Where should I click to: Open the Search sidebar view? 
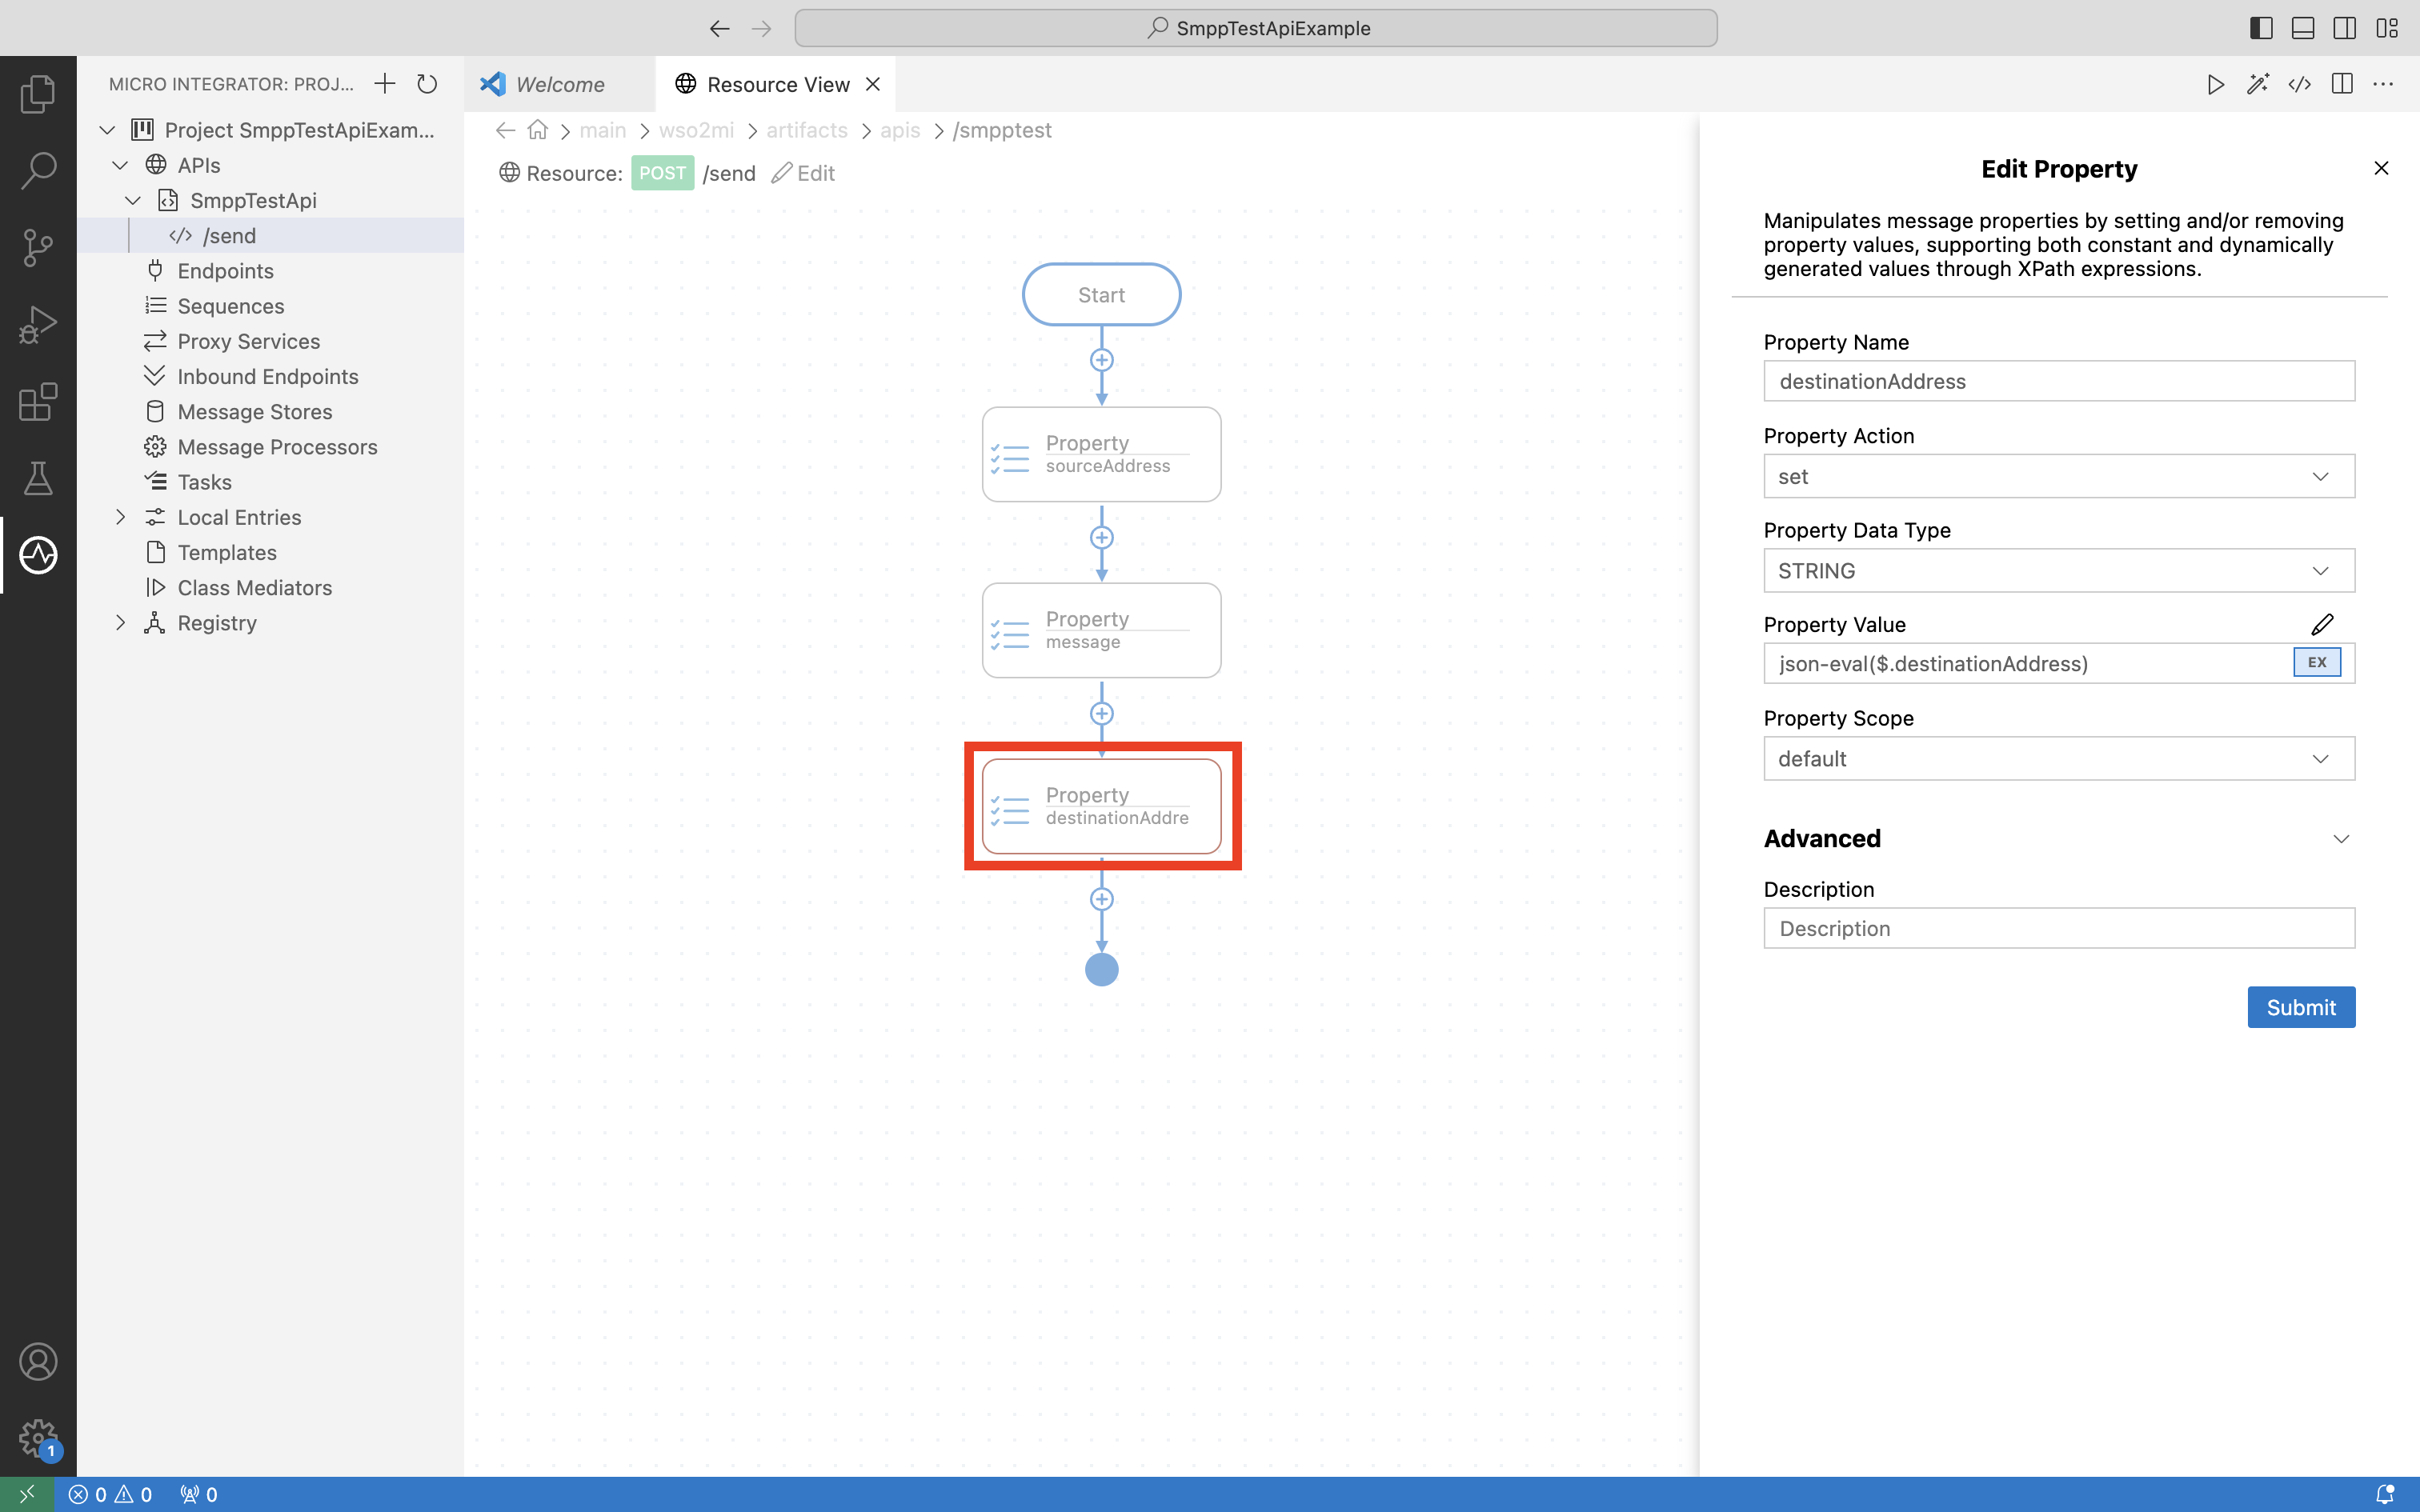(x=38, y=170)
